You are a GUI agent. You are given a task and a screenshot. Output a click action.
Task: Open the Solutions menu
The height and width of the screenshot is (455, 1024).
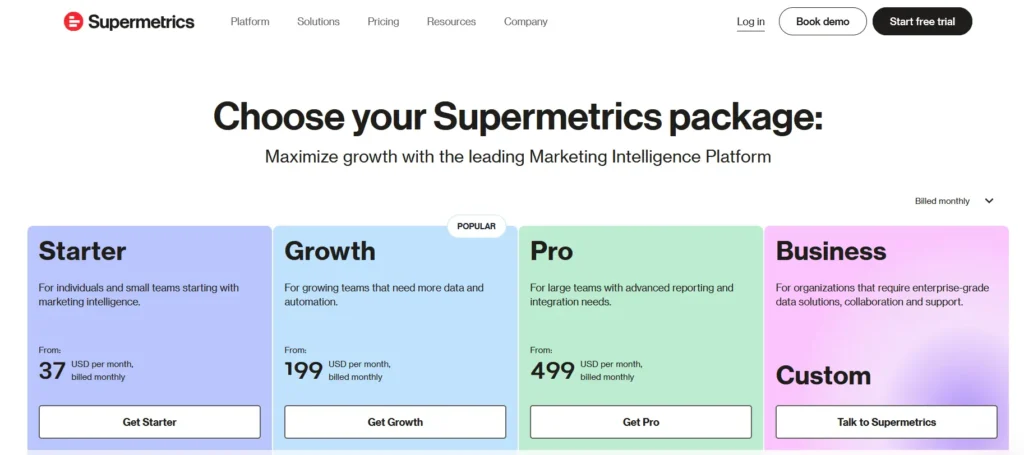point(318,22)
